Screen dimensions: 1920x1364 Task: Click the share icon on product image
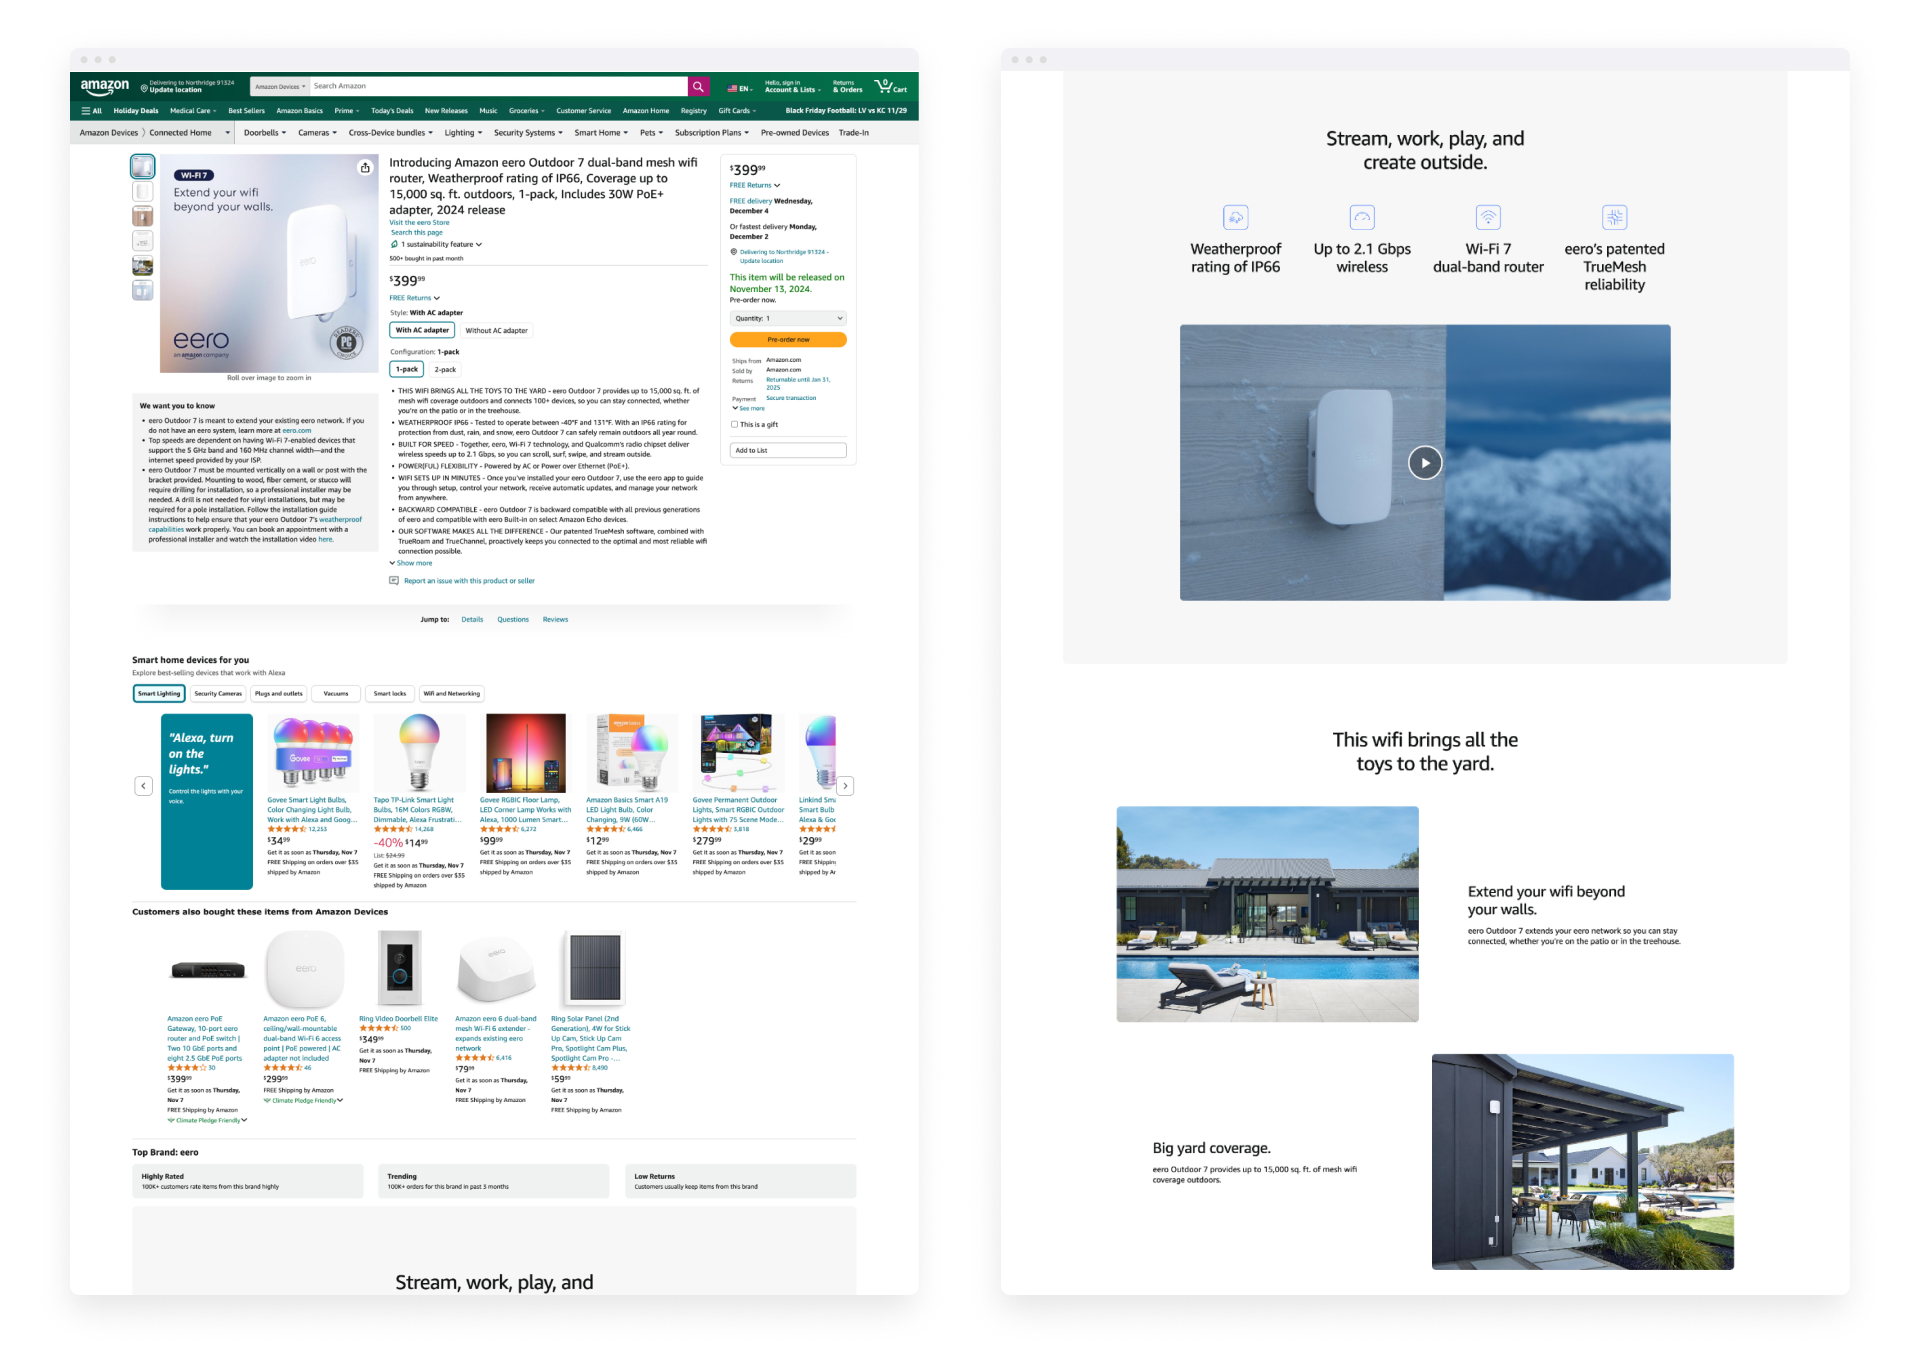pyautogui.click(x=365, y=167)
